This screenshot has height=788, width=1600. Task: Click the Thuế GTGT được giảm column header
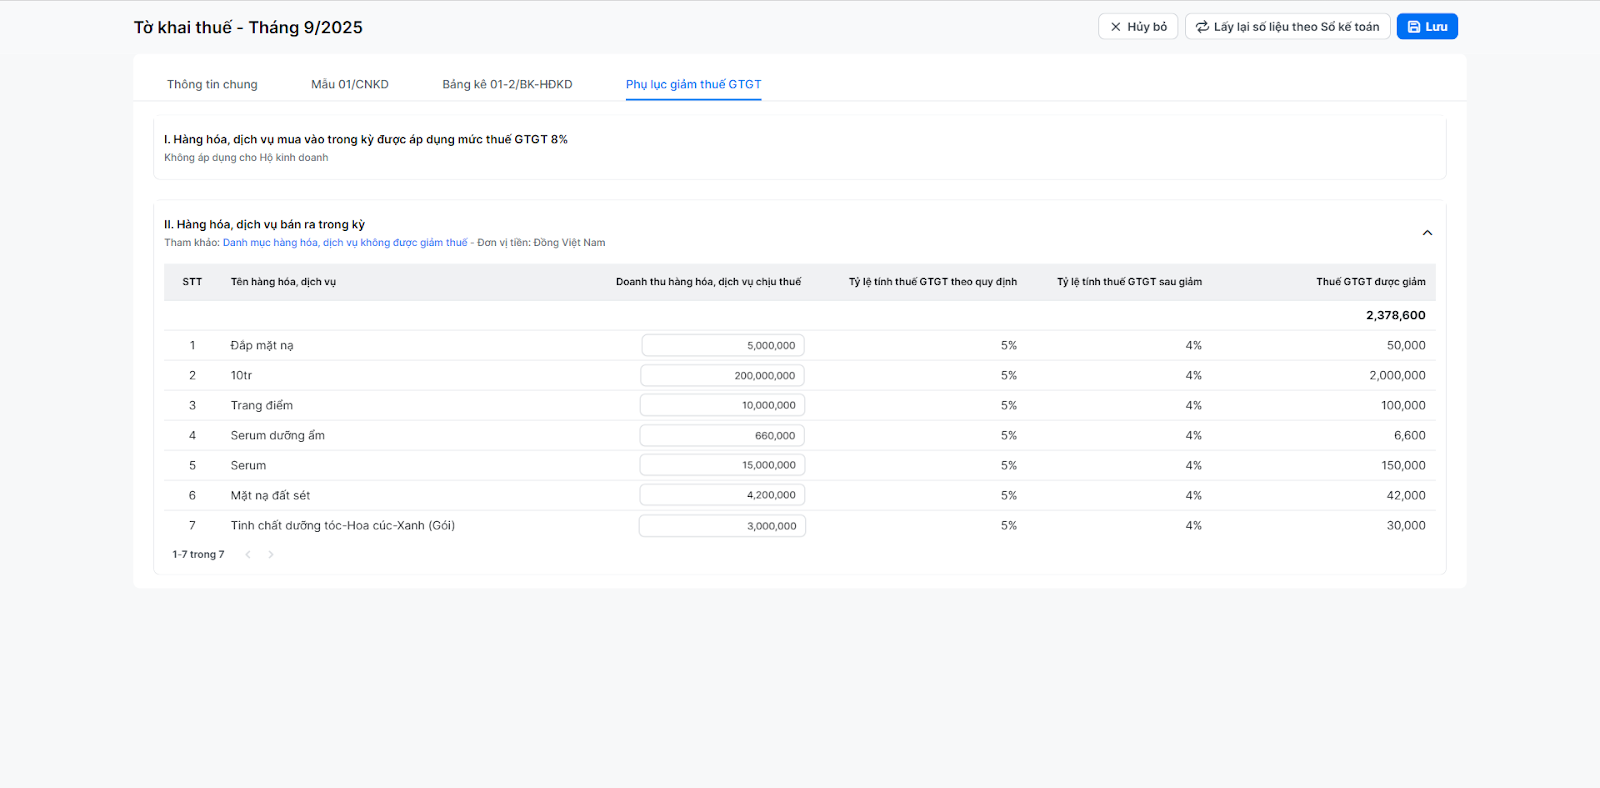(1370, 282)
